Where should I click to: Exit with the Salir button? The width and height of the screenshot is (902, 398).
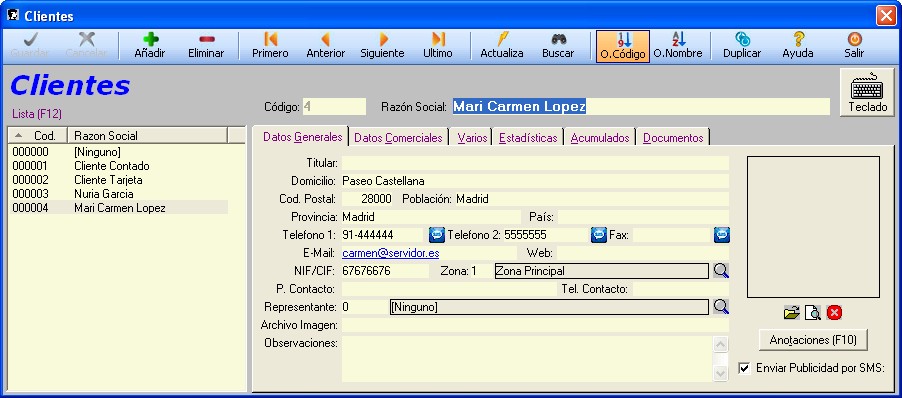854,46
